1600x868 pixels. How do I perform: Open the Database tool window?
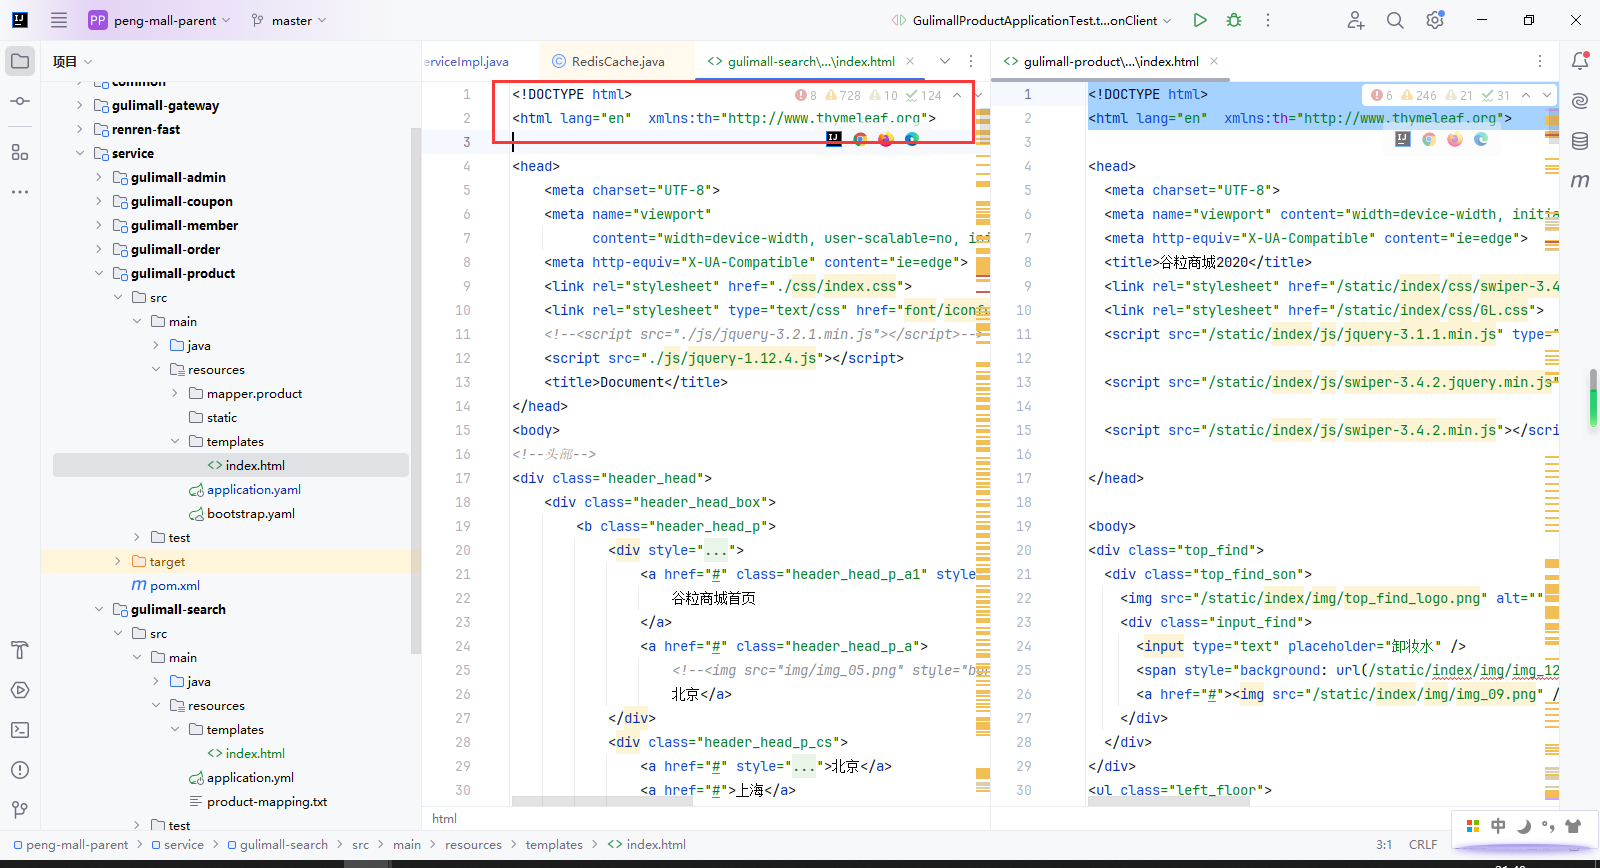(1580, 141)
